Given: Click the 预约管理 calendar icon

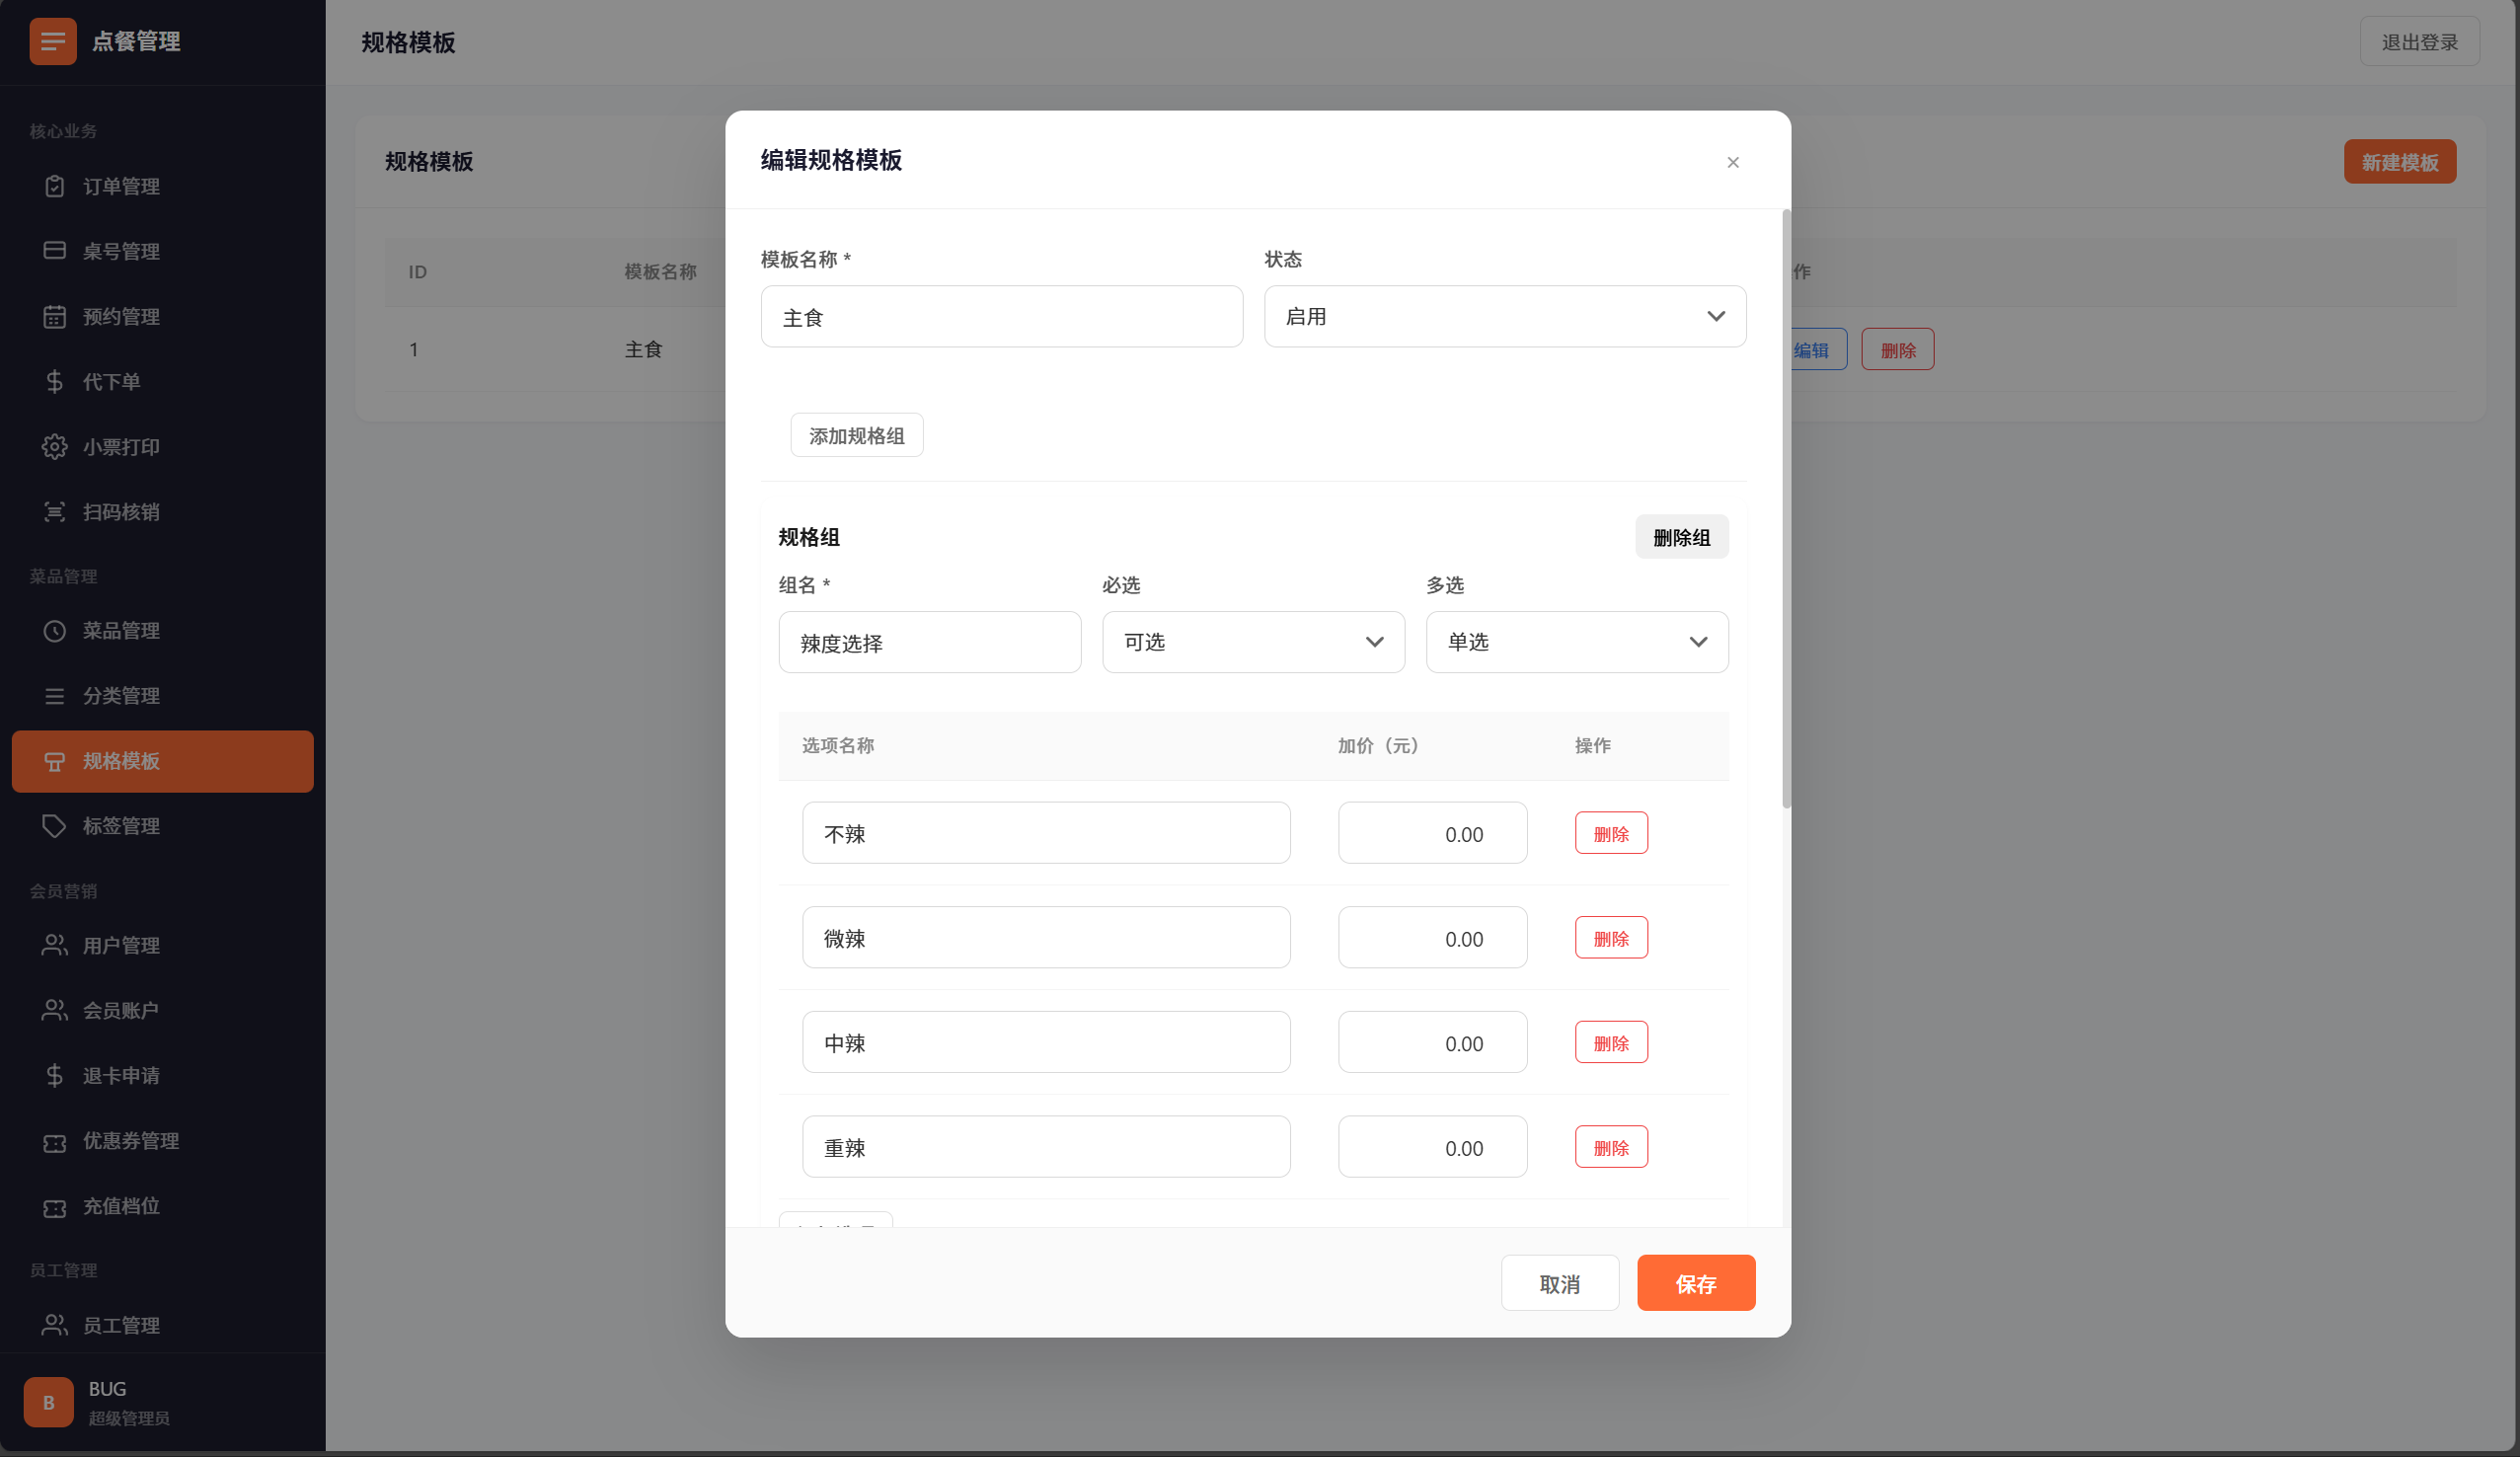Looking at the screenshot, I should coord(55,316).
